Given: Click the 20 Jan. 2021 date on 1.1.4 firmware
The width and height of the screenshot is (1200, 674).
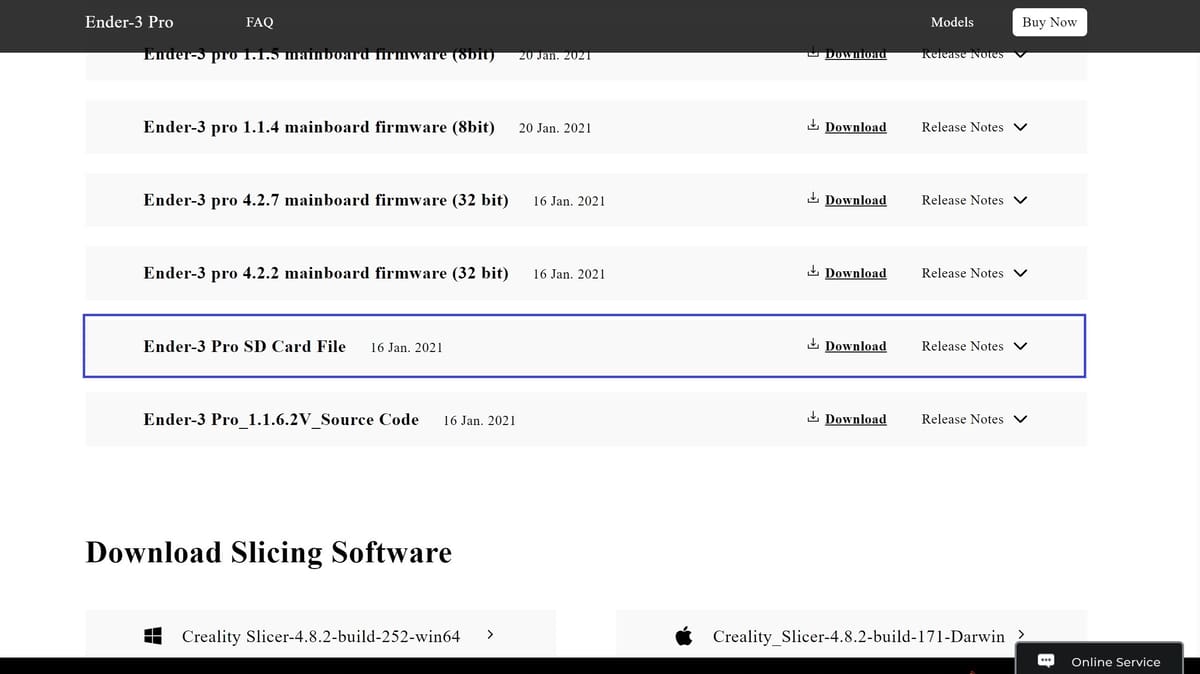Looking at the screenshot, I should pyautogui.click(x=555, y=128).
